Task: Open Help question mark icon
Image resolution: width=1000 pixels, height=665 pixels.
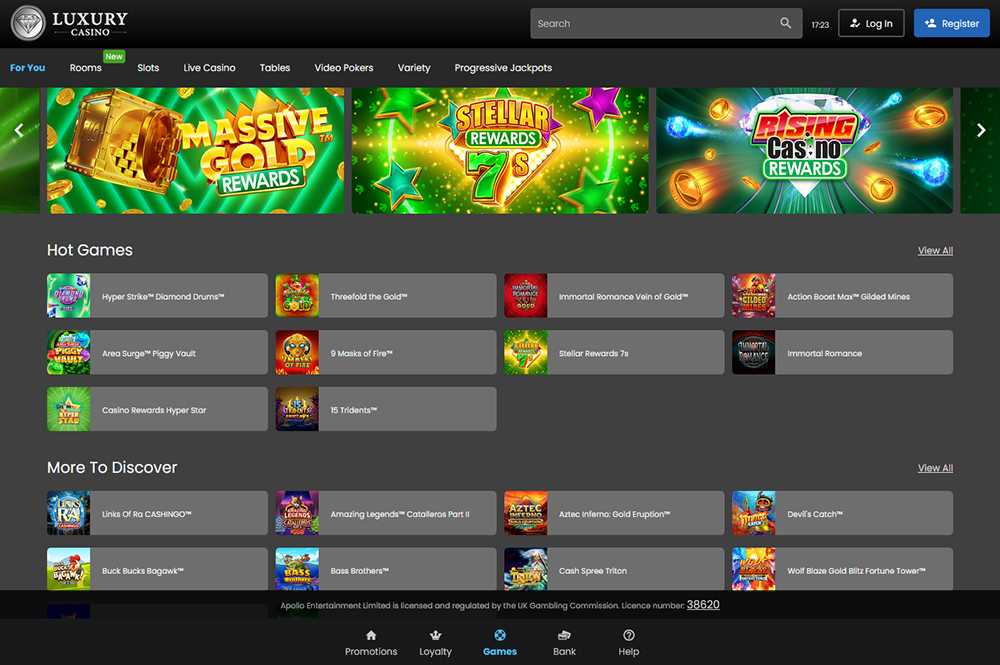Action: click(x=629, y=636)
